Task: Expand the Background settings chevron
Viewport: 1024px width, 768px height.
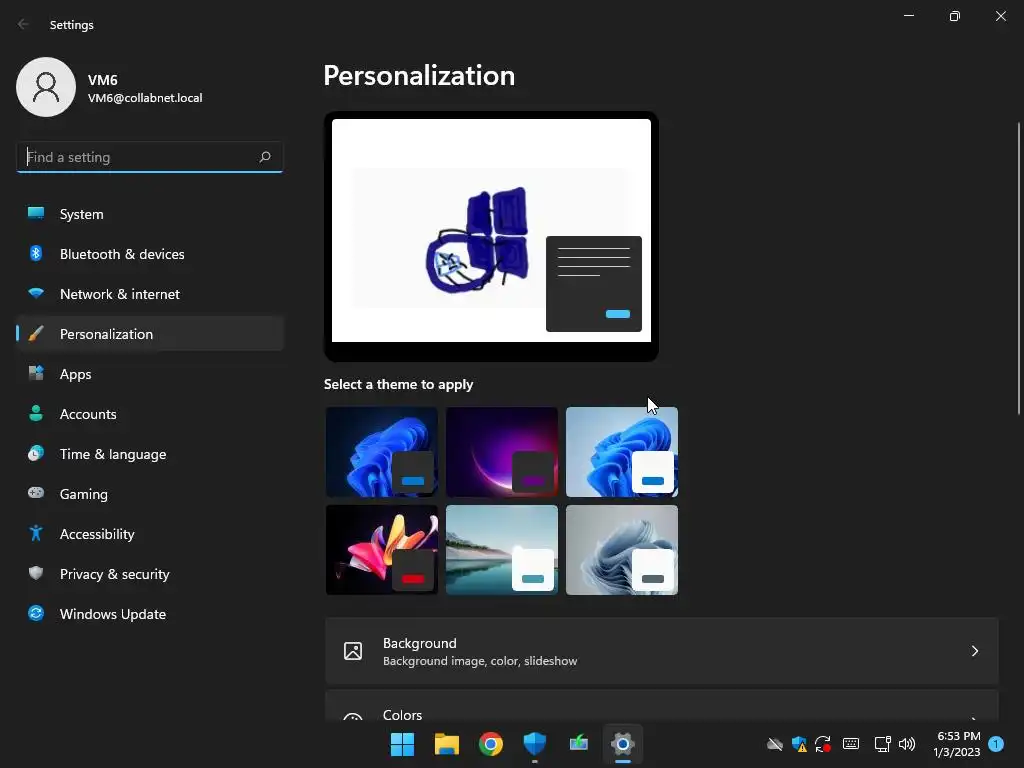Action: (974, 651)
